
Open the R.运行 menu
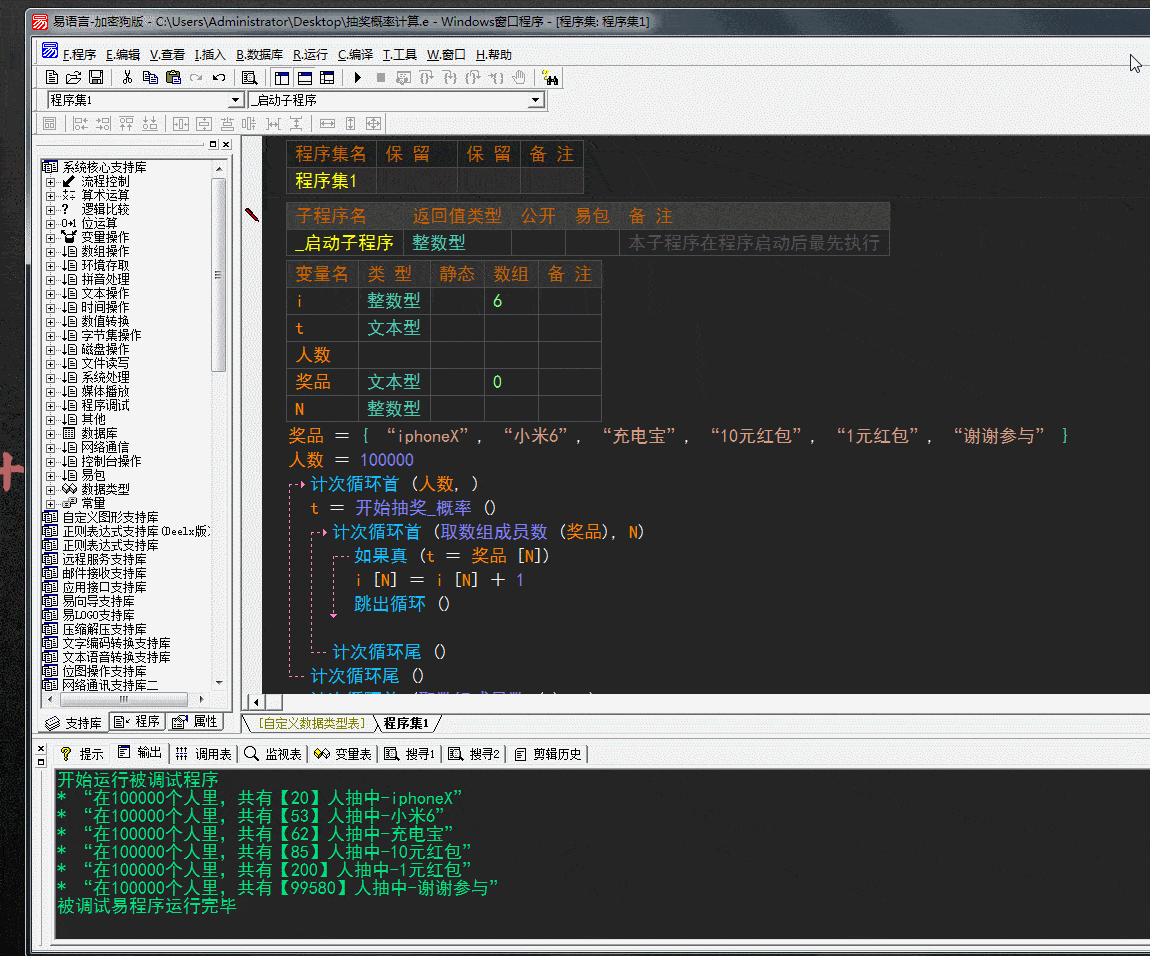coord(310,55)
